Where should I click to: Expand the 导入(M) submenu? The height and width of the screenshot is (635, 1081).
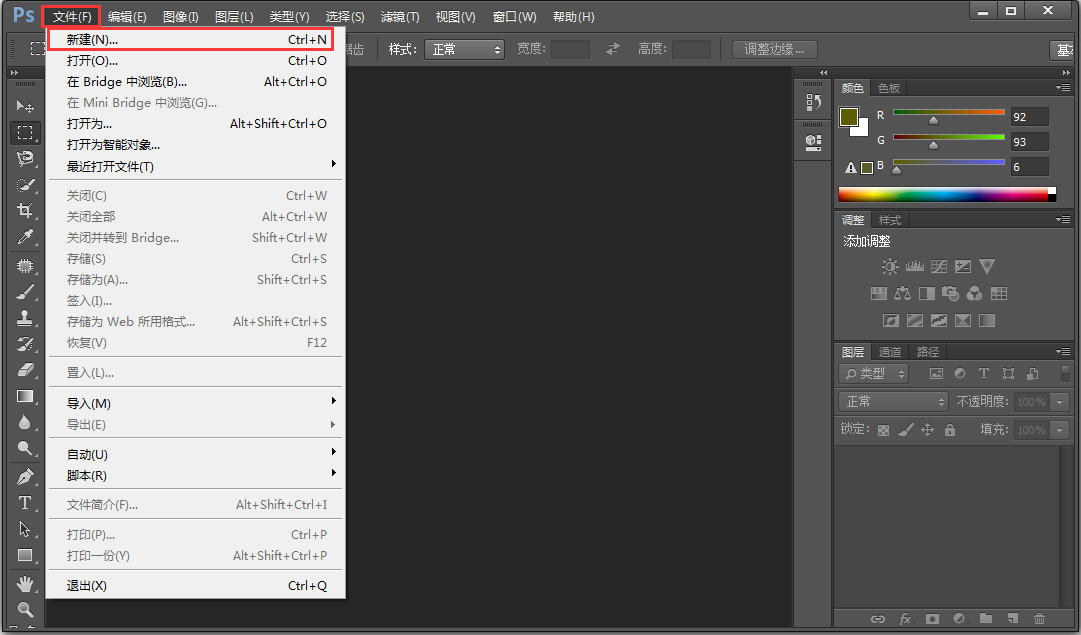[x=196, y=403]
